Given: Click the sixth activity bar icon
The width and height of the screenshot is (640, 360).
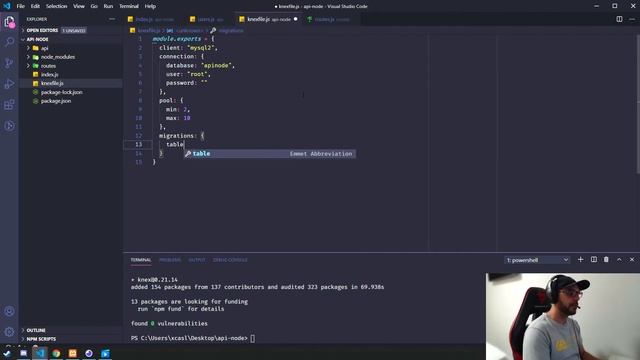Looking at the screenshot, I should click(9, 126).
